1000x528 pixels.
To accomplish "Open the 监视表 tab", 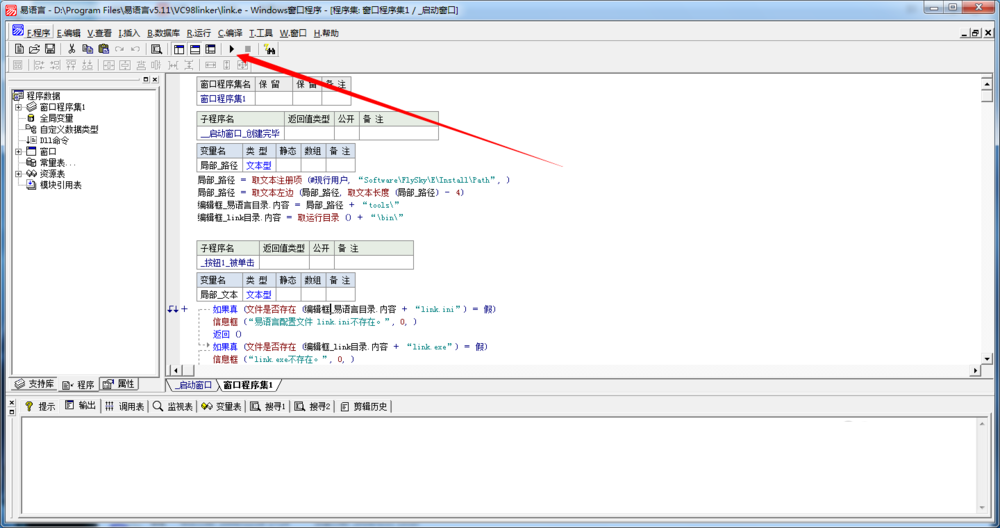I will click(173, 406).
